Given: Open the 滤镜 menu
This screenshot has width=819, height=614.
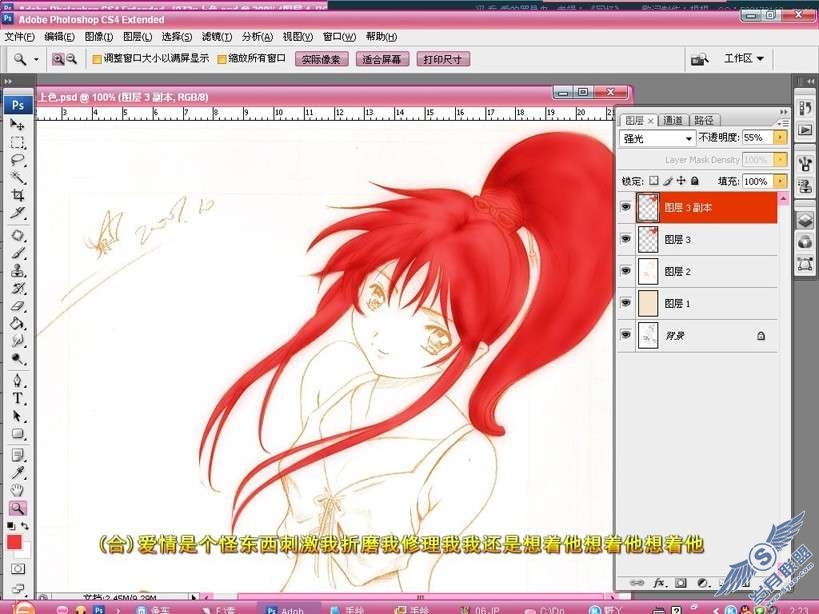Looking at the screenshot, I should click(217, 37).
